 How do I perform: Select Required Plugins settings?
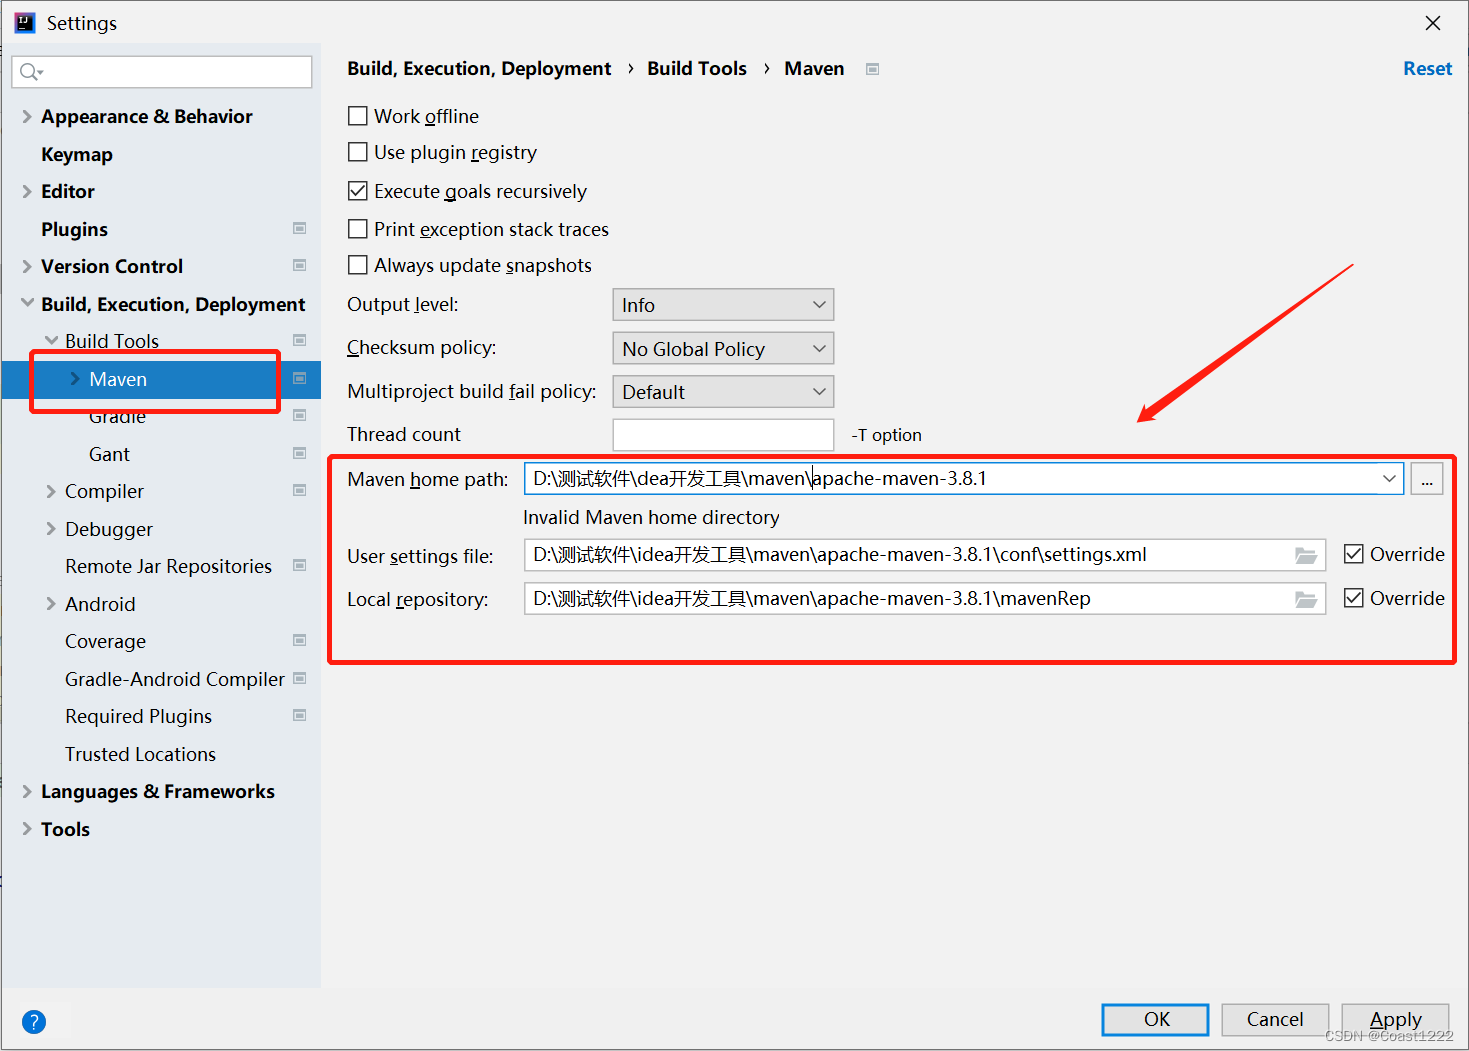pos(138,716)
